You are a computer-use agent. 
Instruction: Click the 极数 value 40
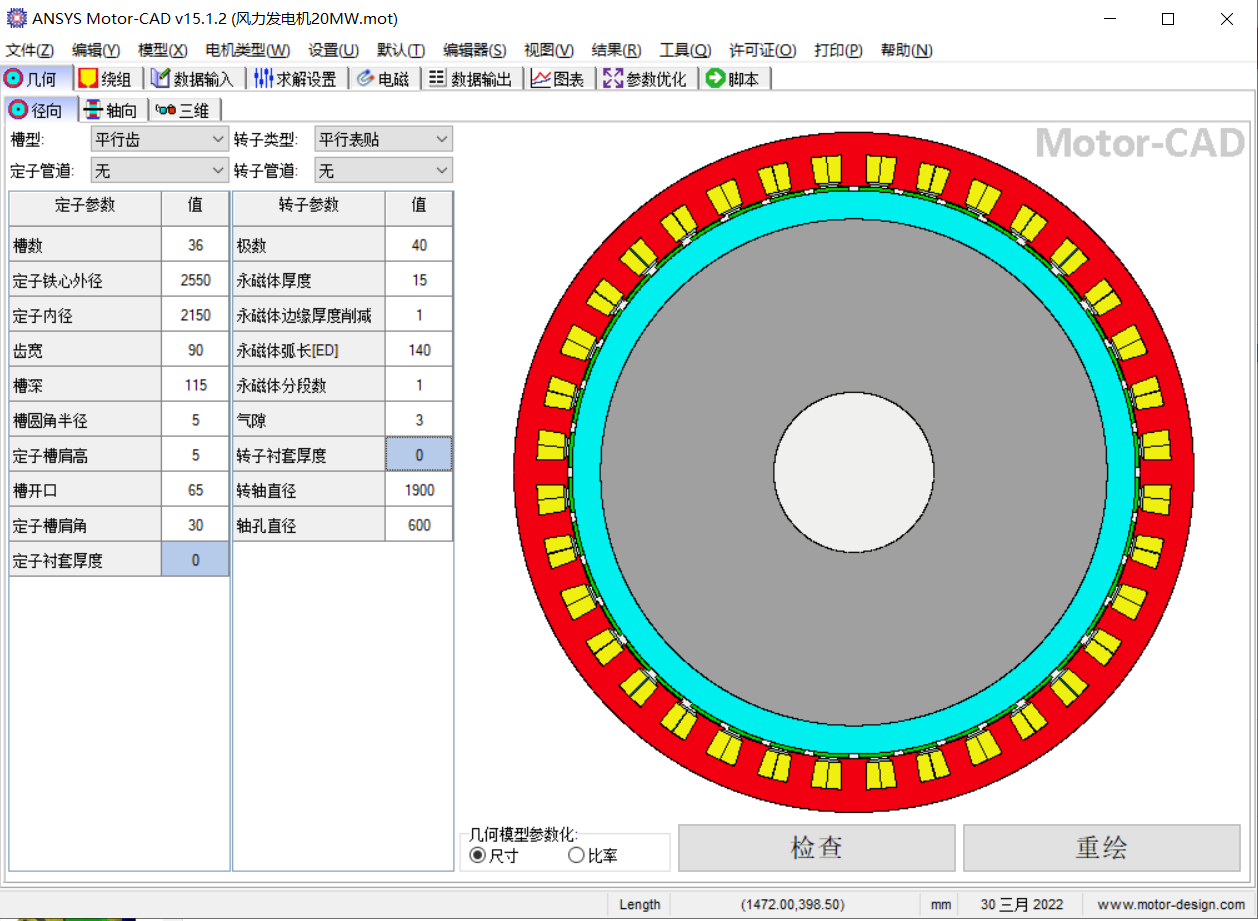click(419, 245)
